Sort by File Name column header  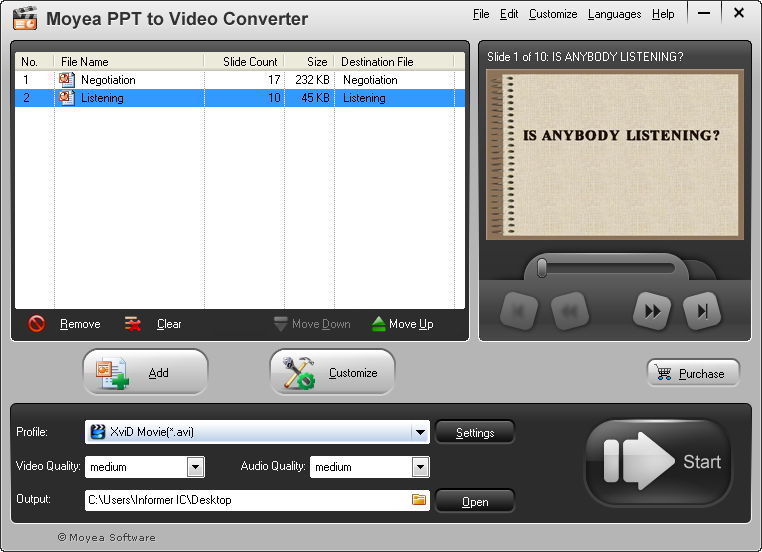[128, 62]
